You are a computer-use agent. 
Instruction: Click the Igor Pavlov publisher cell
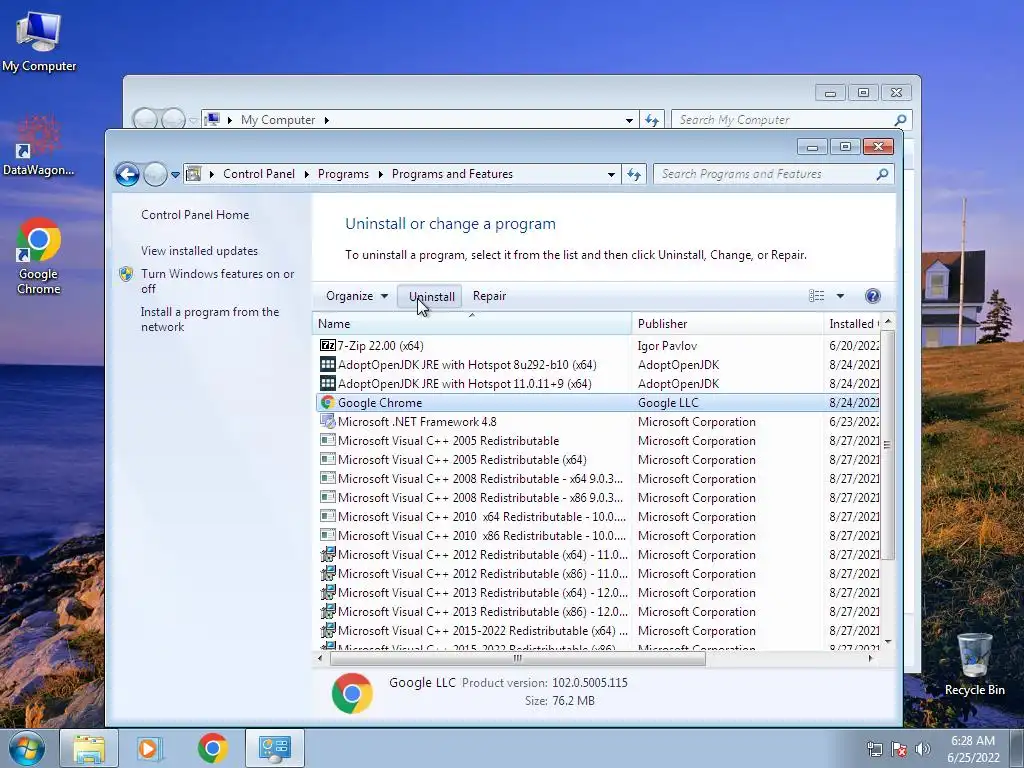pos(667,345)
